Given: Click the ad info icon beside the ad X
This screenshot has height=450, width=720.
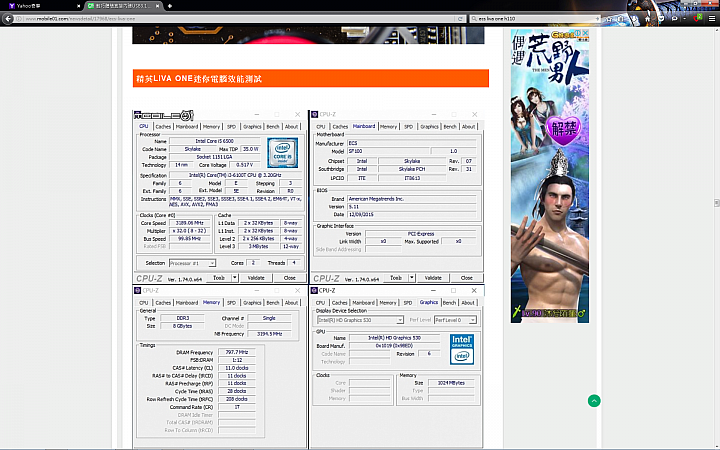Looking at the screenshot, I should tap(579, 33).
